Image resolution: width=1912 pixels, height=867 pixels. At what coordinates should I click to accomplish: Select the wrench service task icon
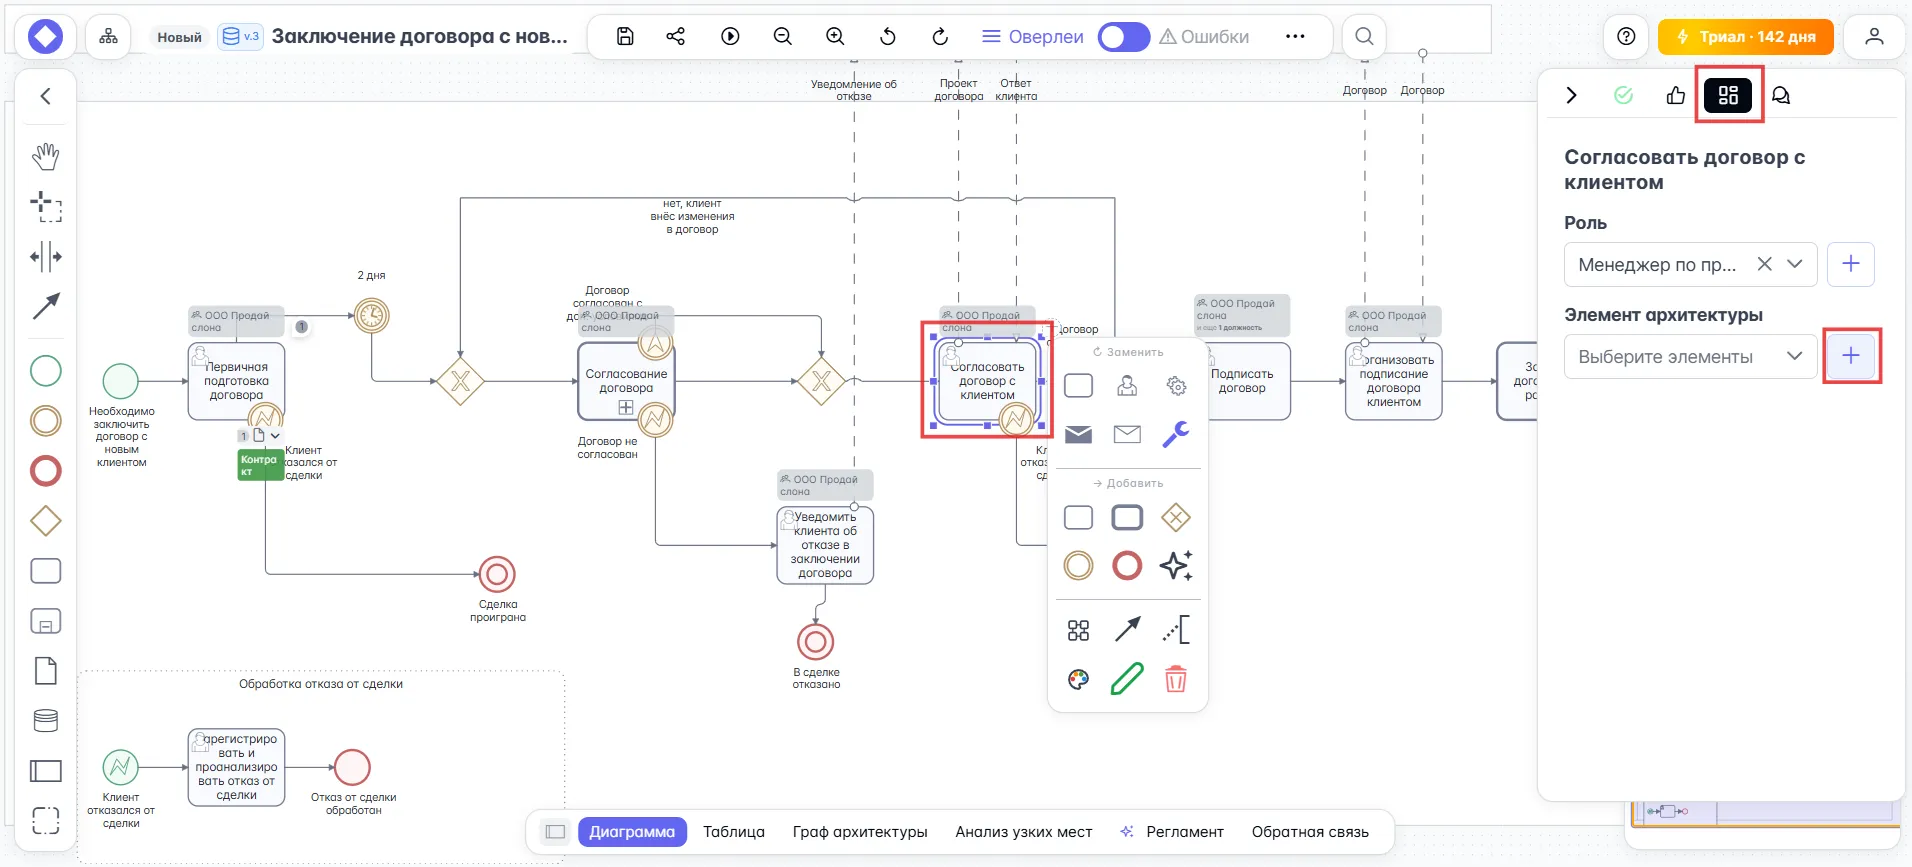click(x=1175, y=434)
